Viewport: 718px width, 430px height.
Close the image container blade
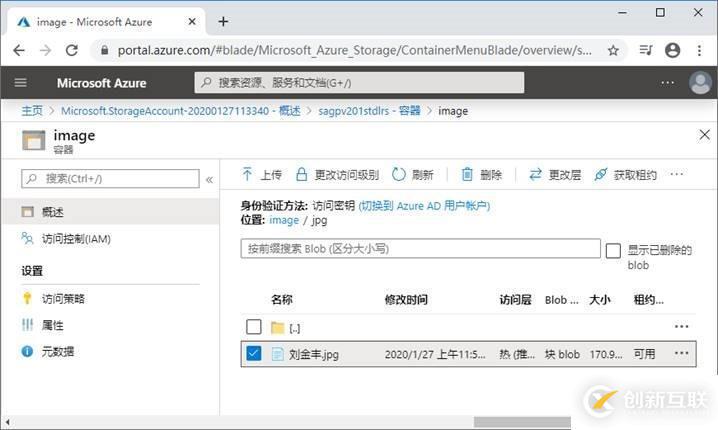pyautogui.click(x=705, y=135)
